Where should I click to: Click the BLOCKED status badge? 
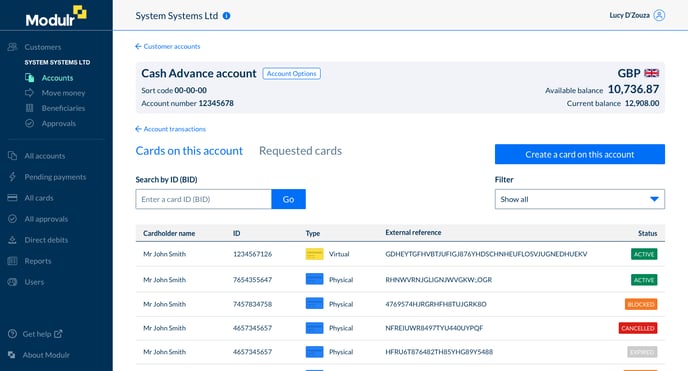click(641, 304)
